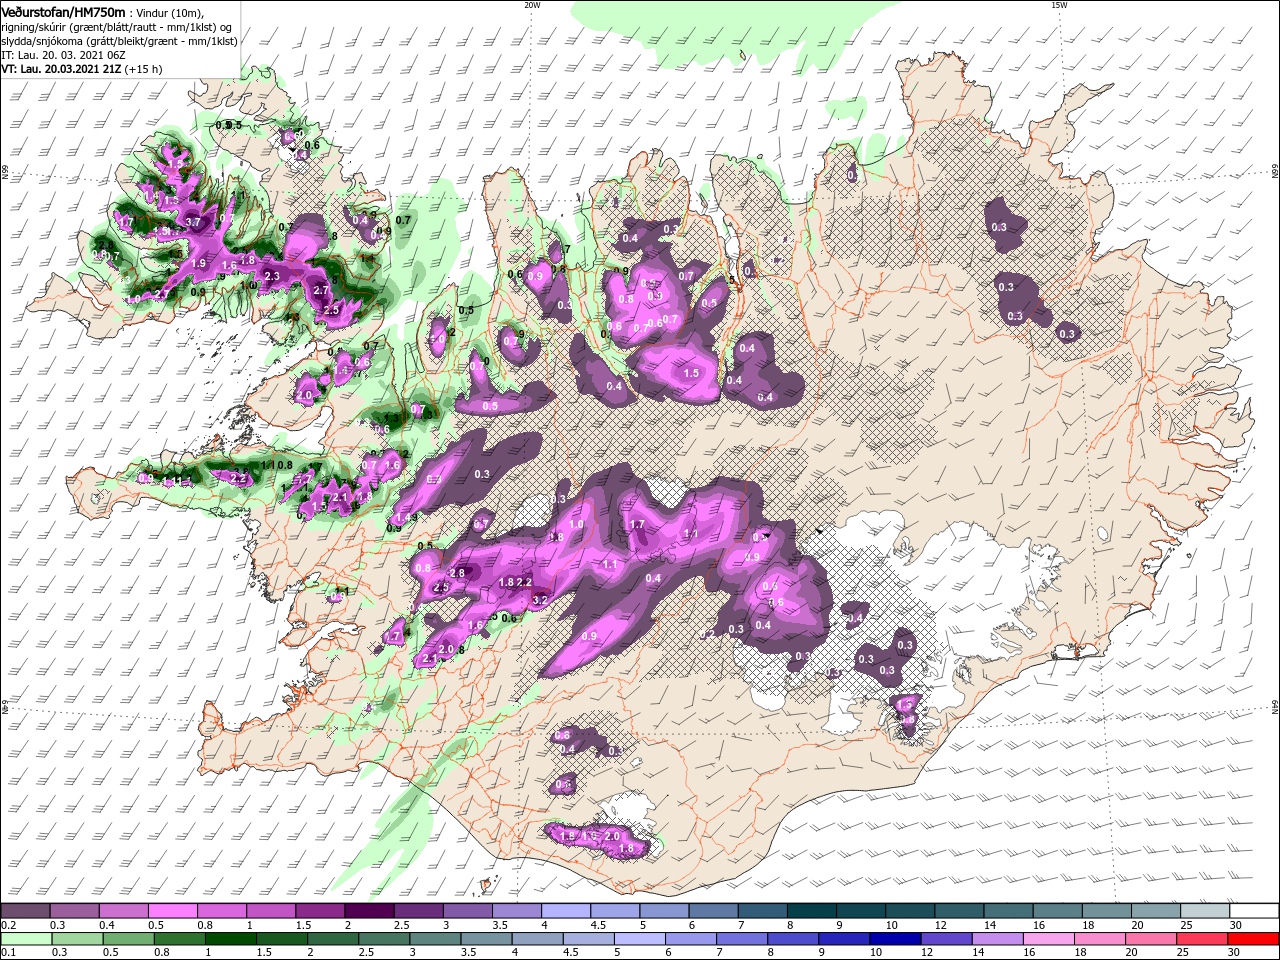Click upper legend lavender swatch between 4 and 4.5
The height and width of the screenshot is (960, 1280).
click(565, 911)
